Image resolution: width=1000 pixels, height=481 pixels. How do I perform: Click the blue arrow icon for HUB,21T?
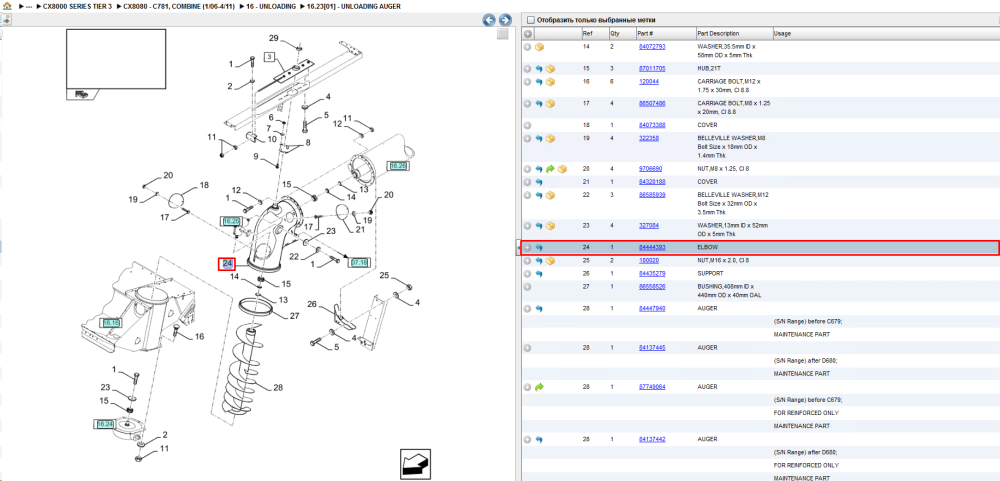point(539,68)
